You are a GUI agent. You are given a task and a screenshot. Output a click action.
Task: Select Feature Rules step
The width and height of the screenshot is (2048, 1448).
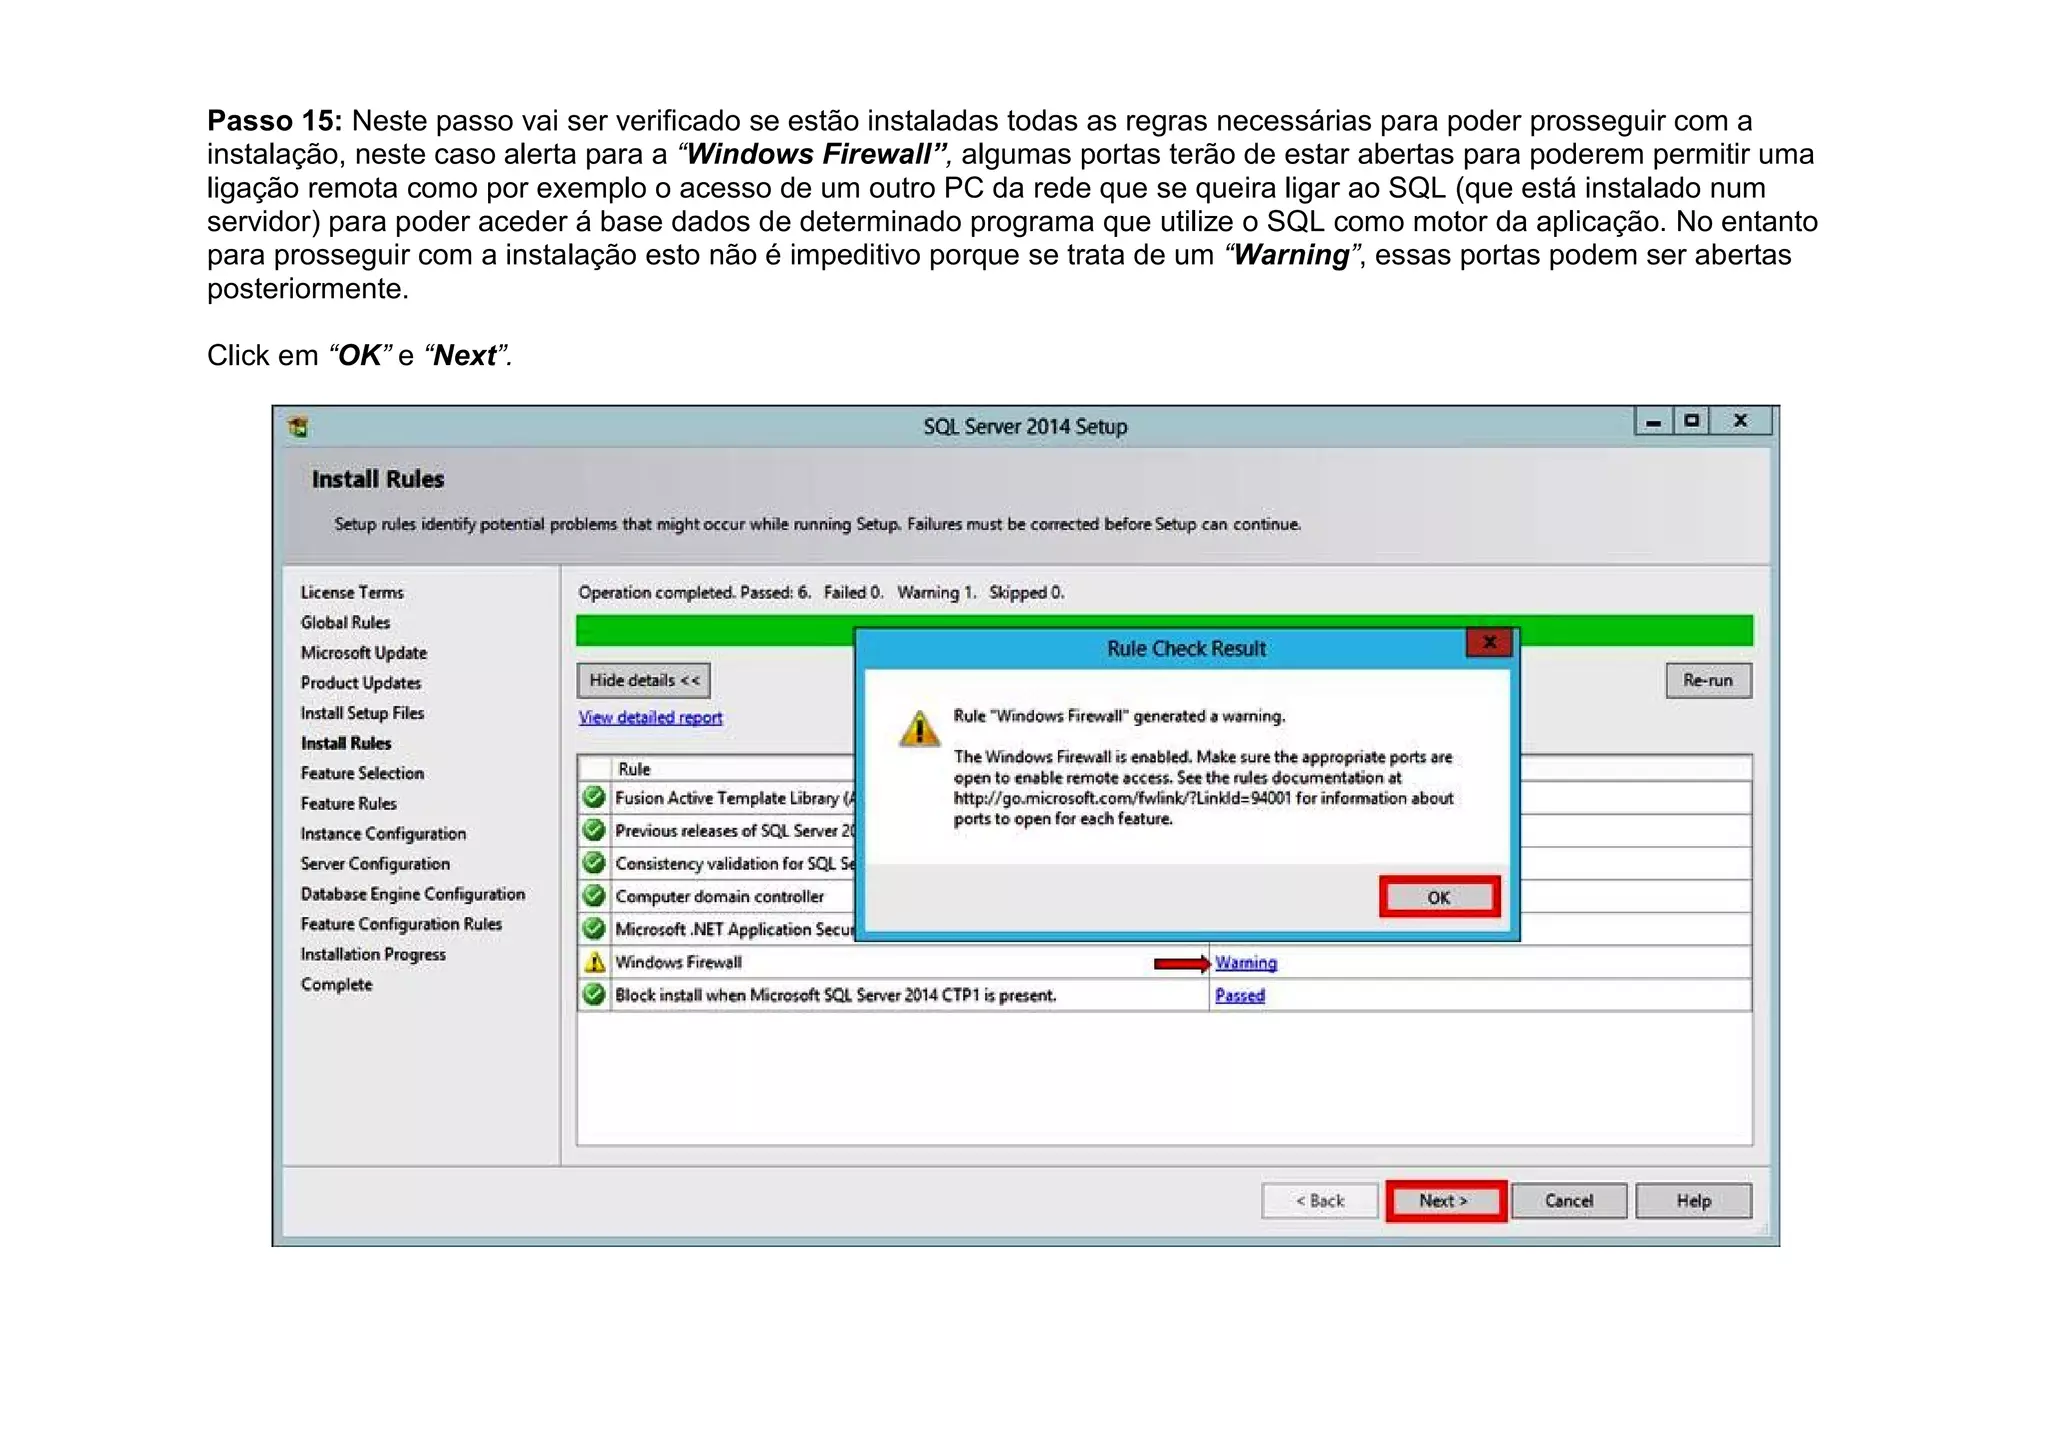pos(349,803)
